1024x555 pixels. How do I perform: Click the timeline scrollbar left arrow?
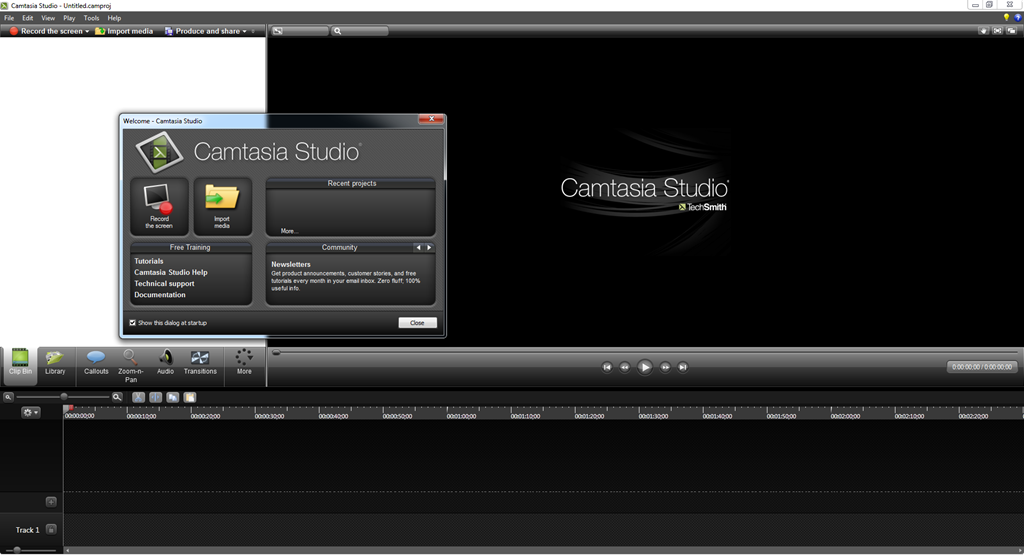coord(67,550)
